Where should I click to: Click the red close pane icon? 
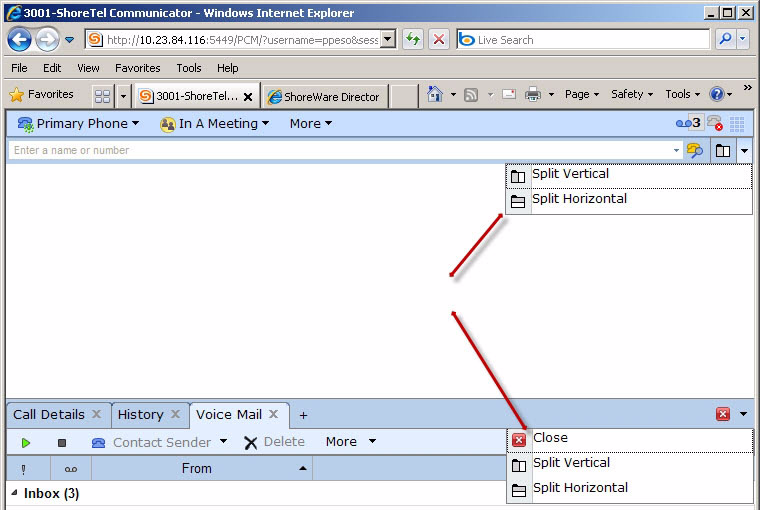723,414
